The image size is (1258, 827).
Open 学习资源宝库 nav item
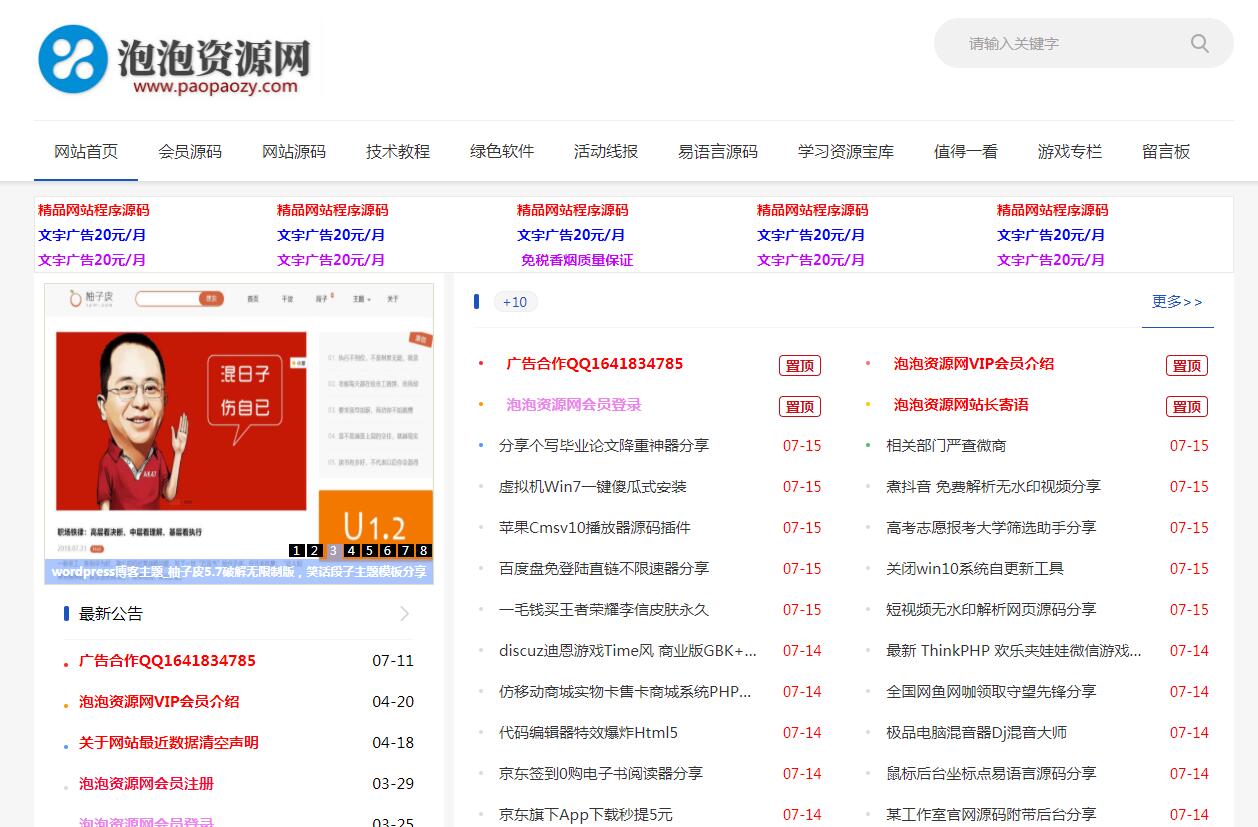pos(846,152)
